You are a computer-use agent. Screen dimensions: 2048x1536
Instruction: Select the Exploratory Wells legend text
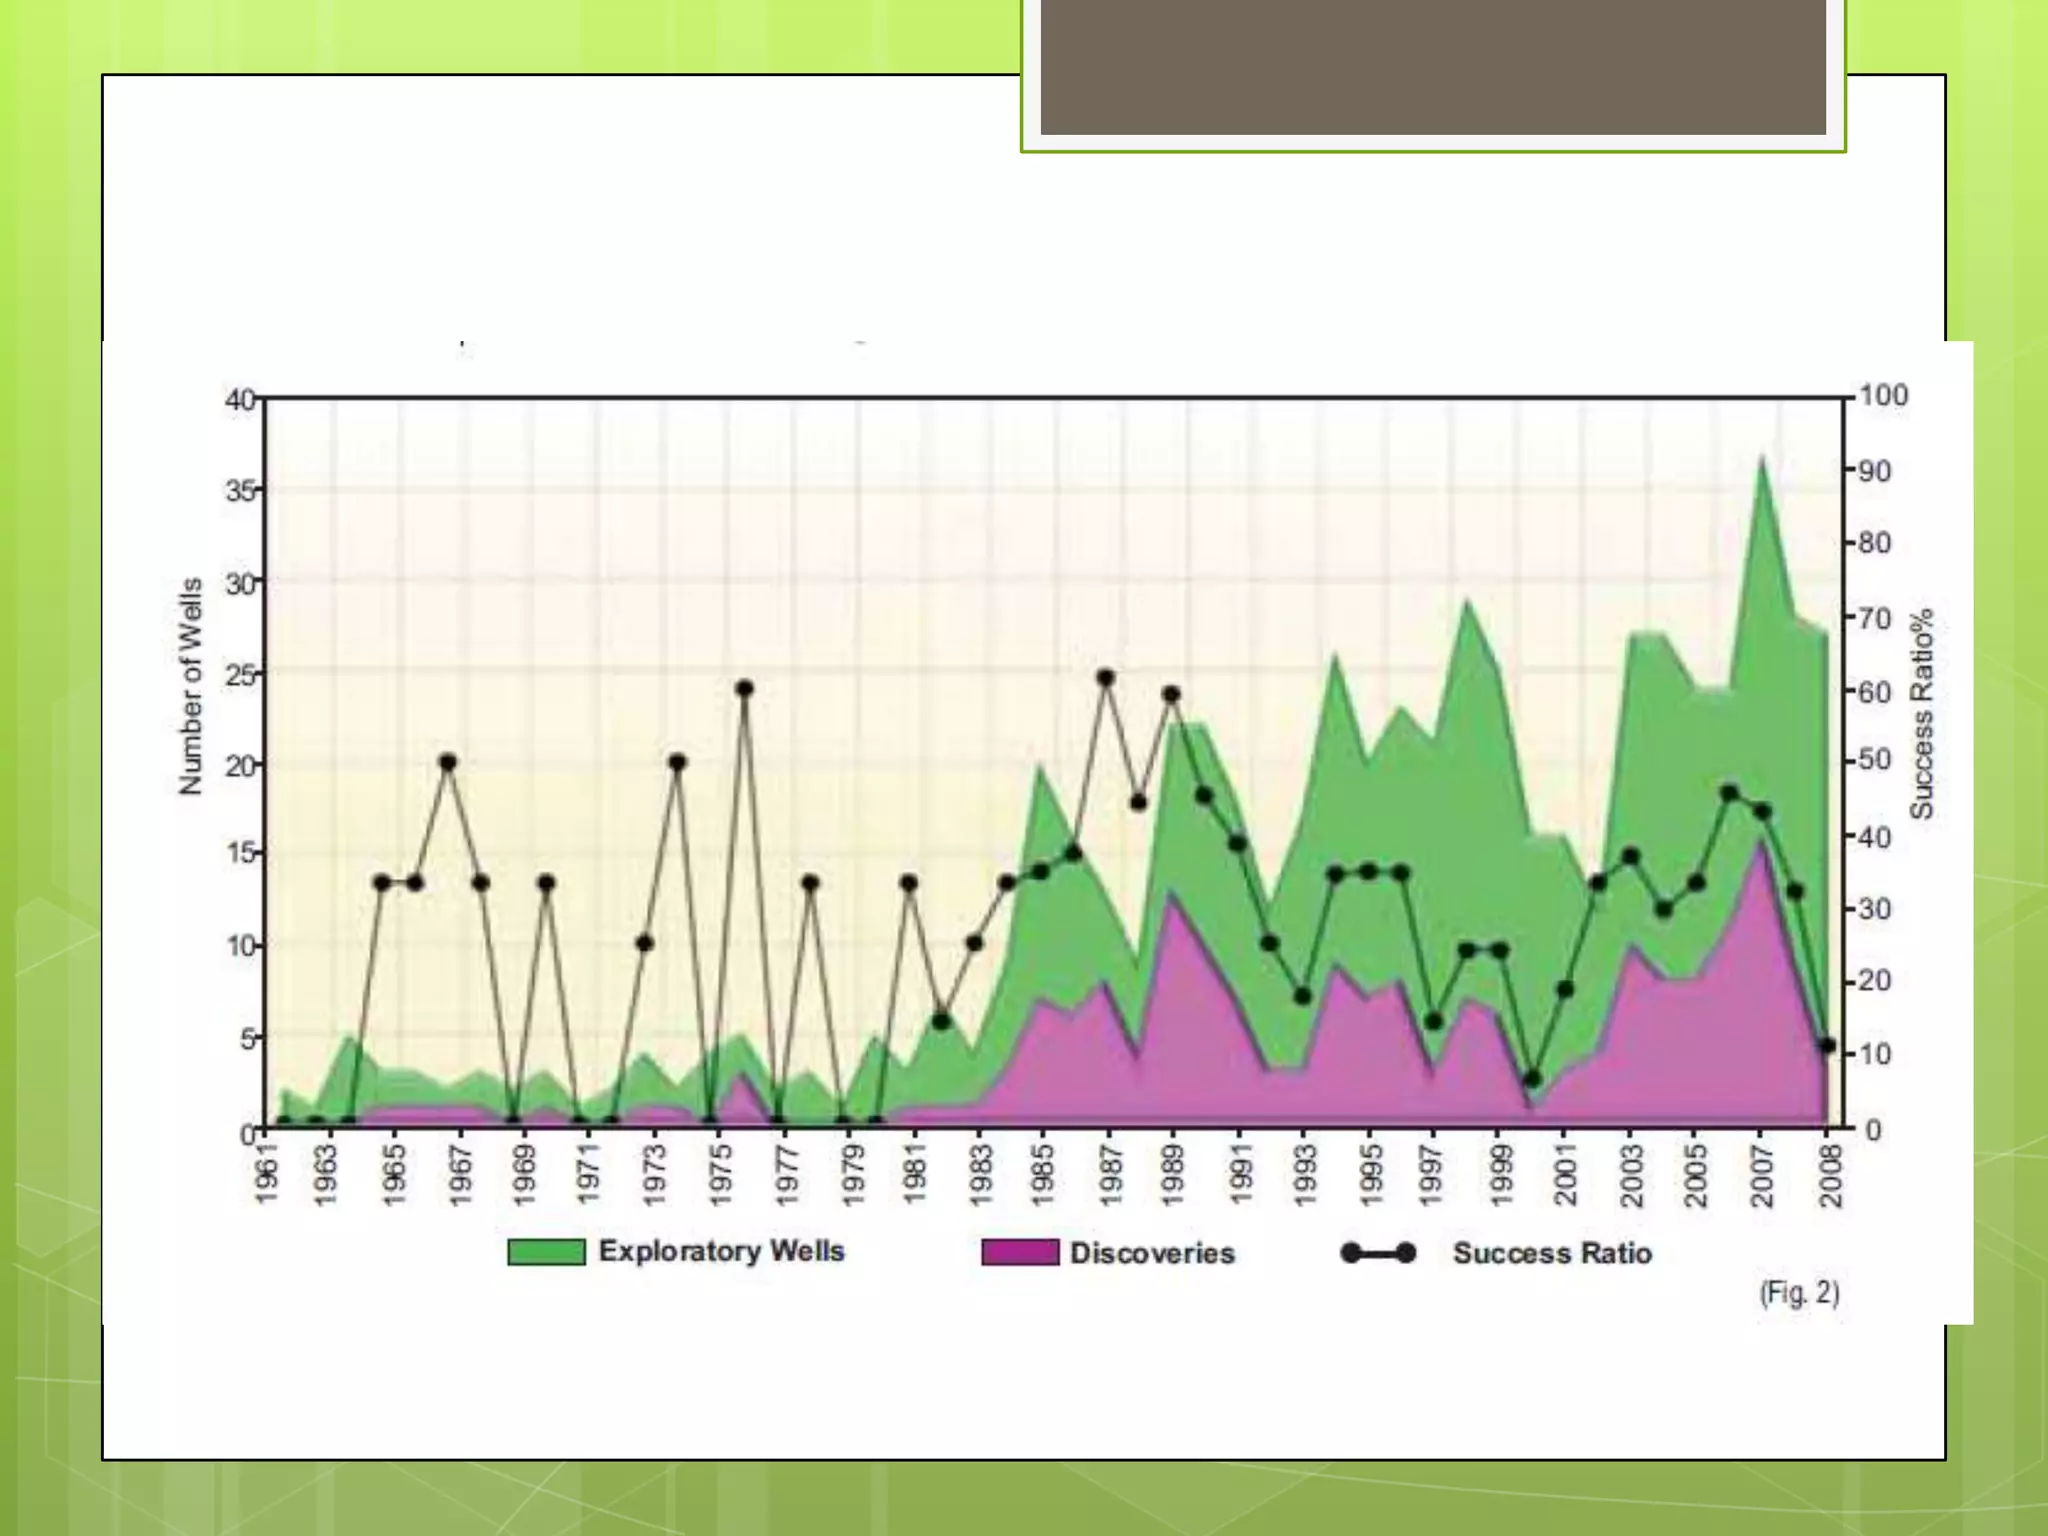tap(721, 1251)
